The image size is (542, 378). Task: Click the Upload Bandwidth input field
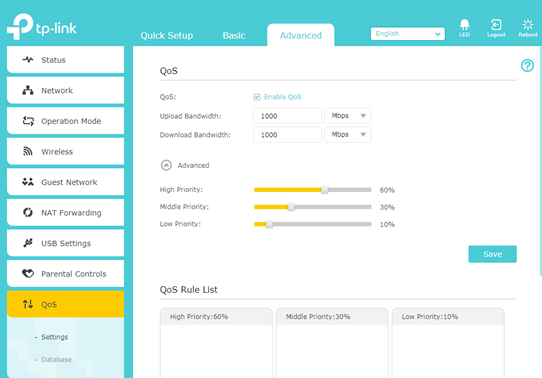click(x=287, y=116)
